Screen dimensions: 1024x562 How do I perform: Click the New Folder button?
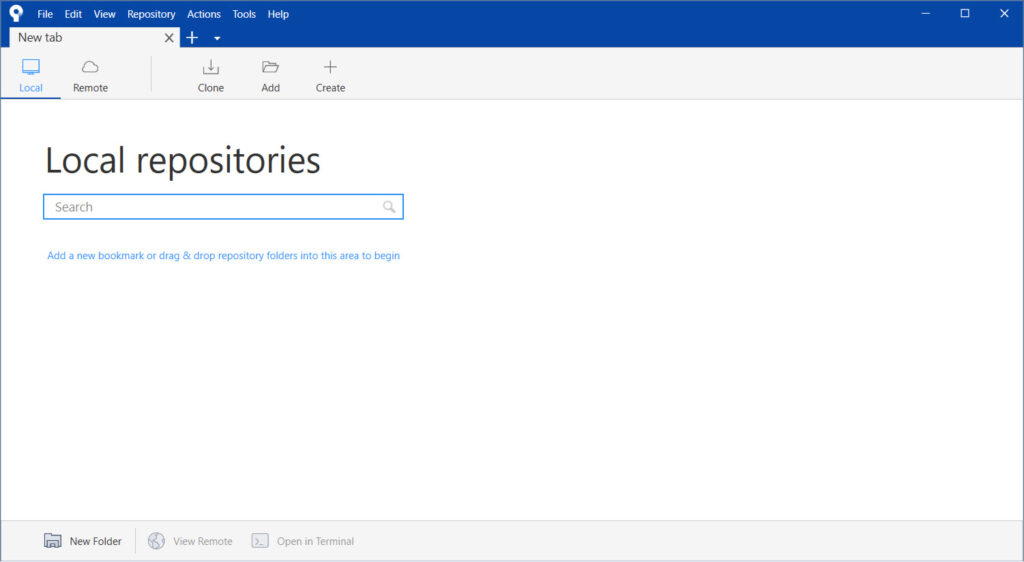pyautogui.click(x=82, y=541)
